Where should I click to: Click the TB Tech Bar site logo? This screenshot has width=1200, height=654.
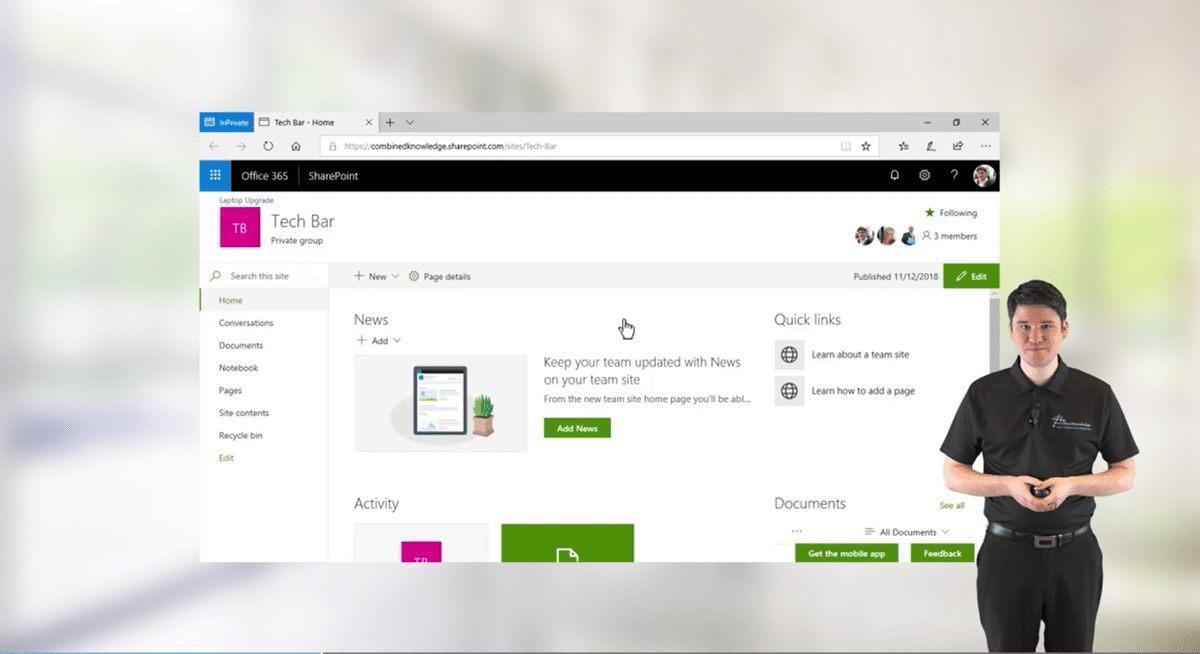pos(238,227)
